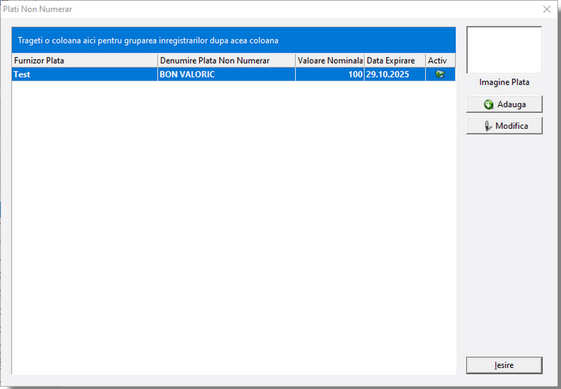
Task: Click the green active icon in Test row
Action: 440,74
